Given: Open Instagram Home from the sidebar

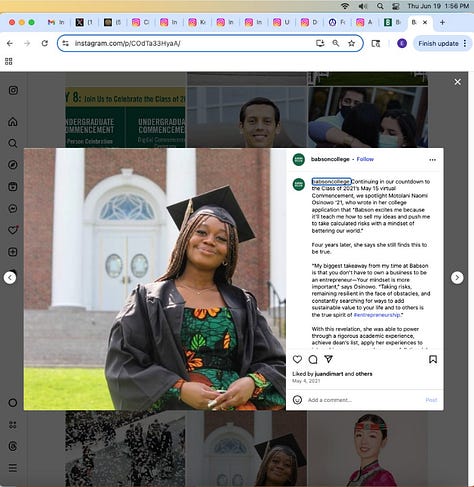Looking at the screenshot, I should coord(13,122).
